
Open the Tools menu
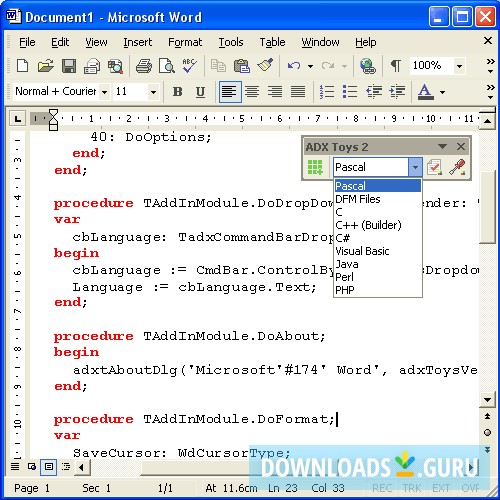(x=231, y=42)
